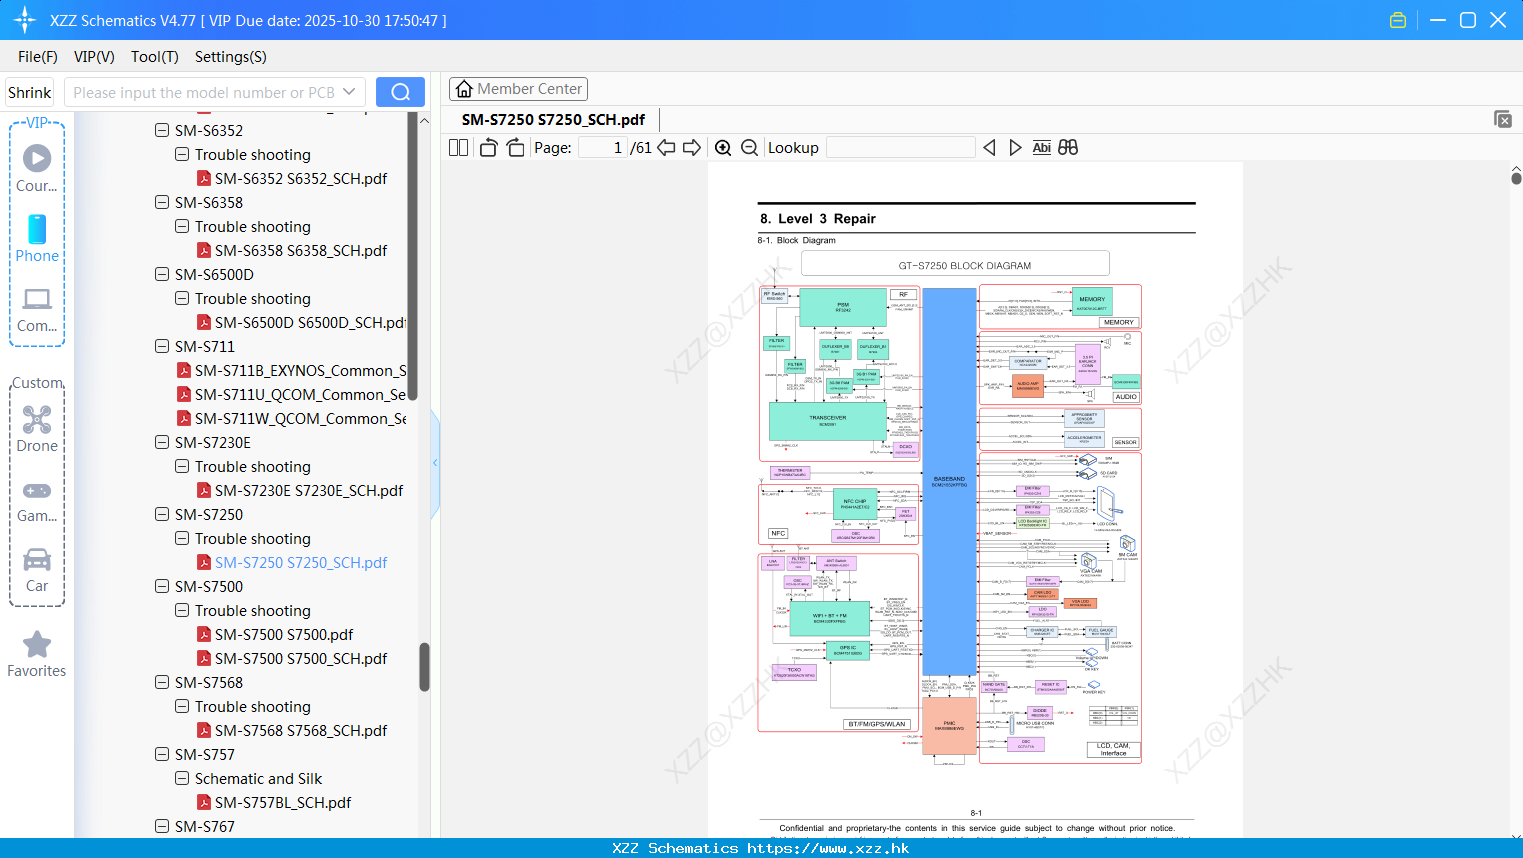The image size is (1523, 858).
Task: Collapse the SM-S7250 tree node
Action: pos(162,514)
